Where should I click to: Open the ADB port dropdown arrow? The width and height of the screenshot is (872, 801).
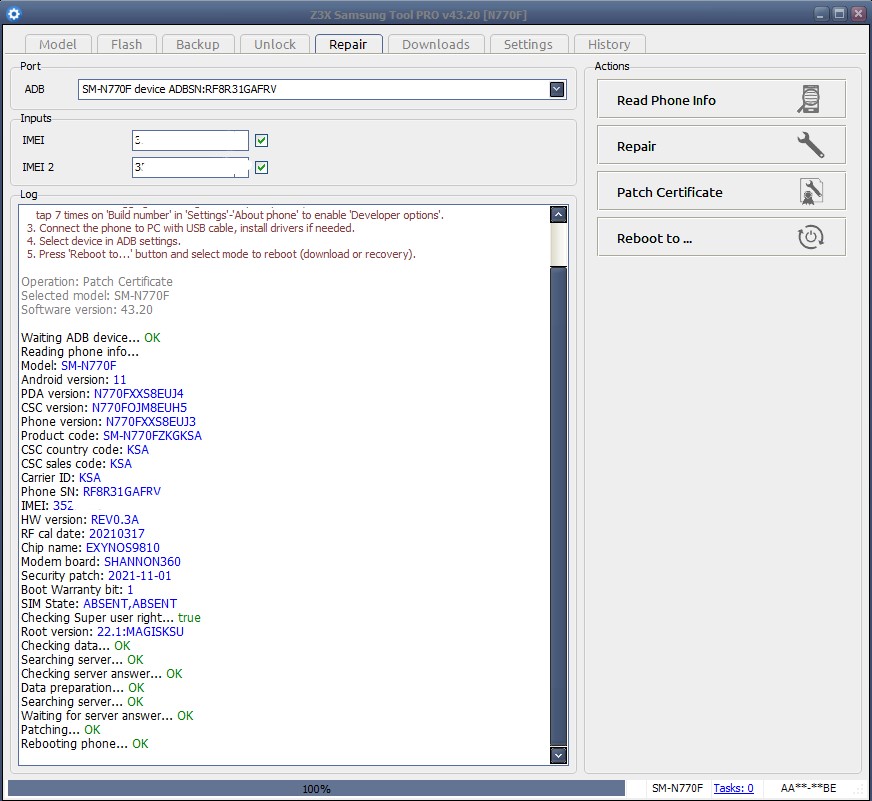[557, 89]
